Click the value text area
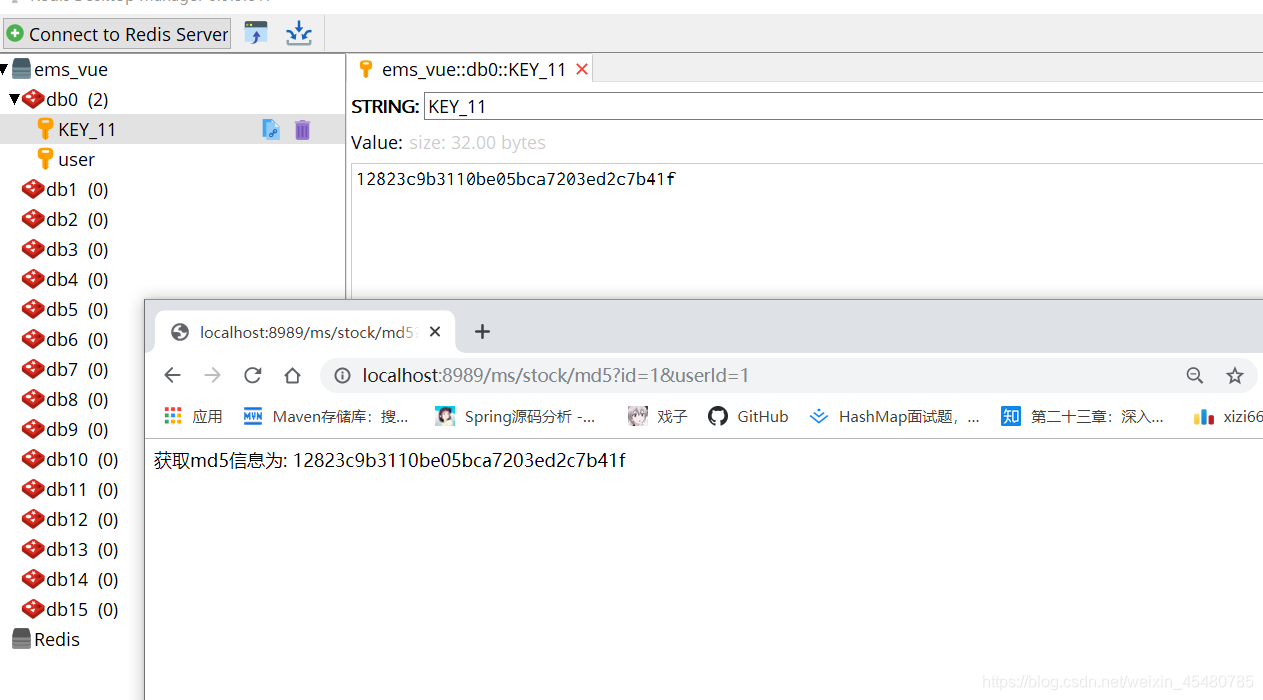1263x700 pixels. click(x=807, y=230)
